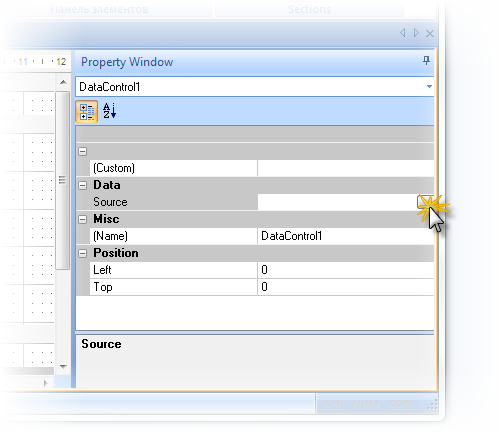Close the document tab with X
This screenshot has height=435, width=501.
pos(430,33)
